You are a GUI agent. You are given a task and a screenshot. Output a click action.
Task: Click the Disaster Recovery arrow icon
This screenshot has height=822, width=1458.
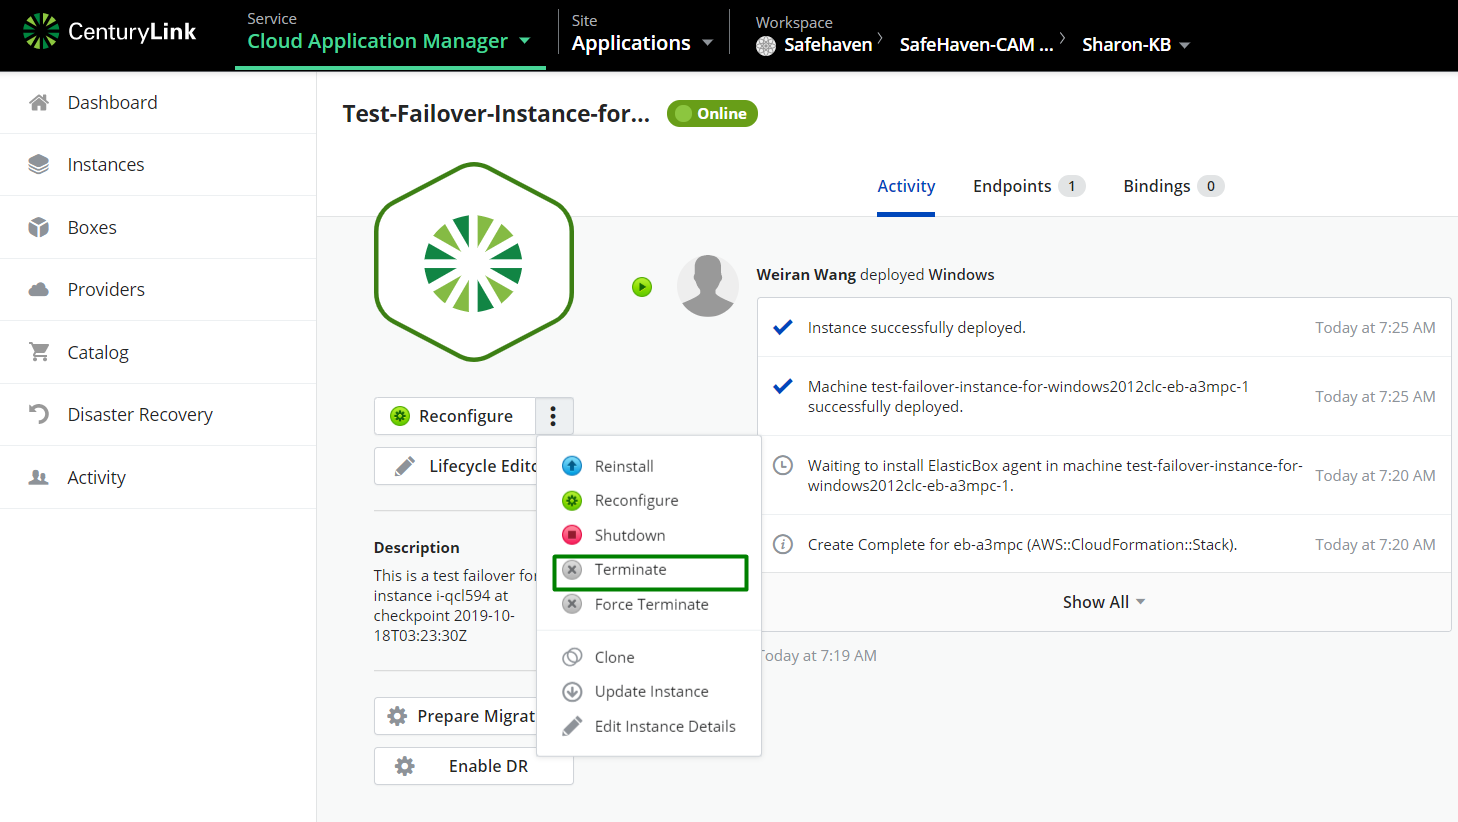[39, 414]
